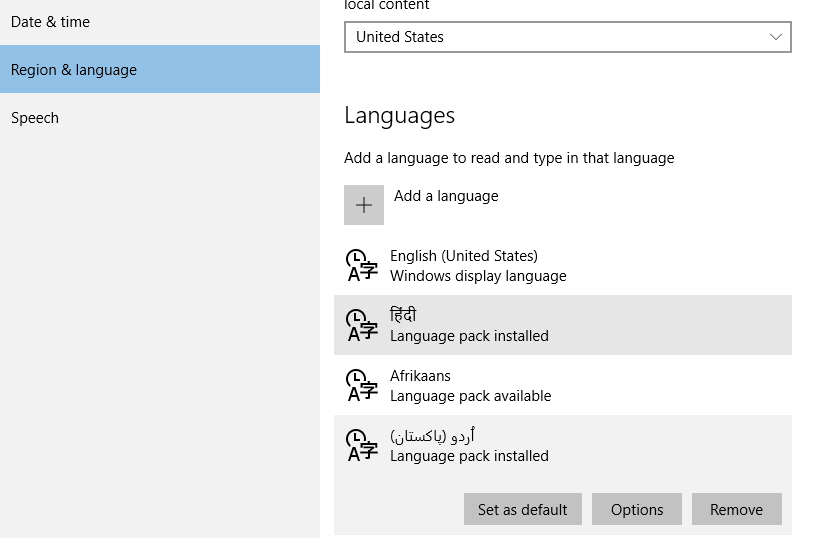
Task: Click the plus icon to add a language
Action: (364, 205)
